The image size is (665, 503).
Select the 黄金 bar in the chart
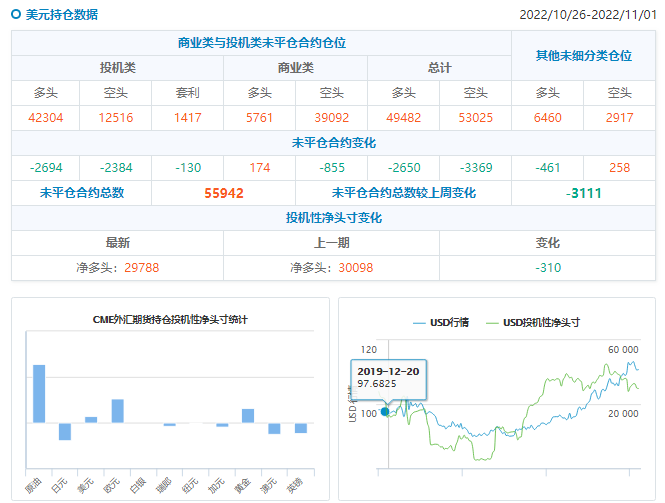248,415
